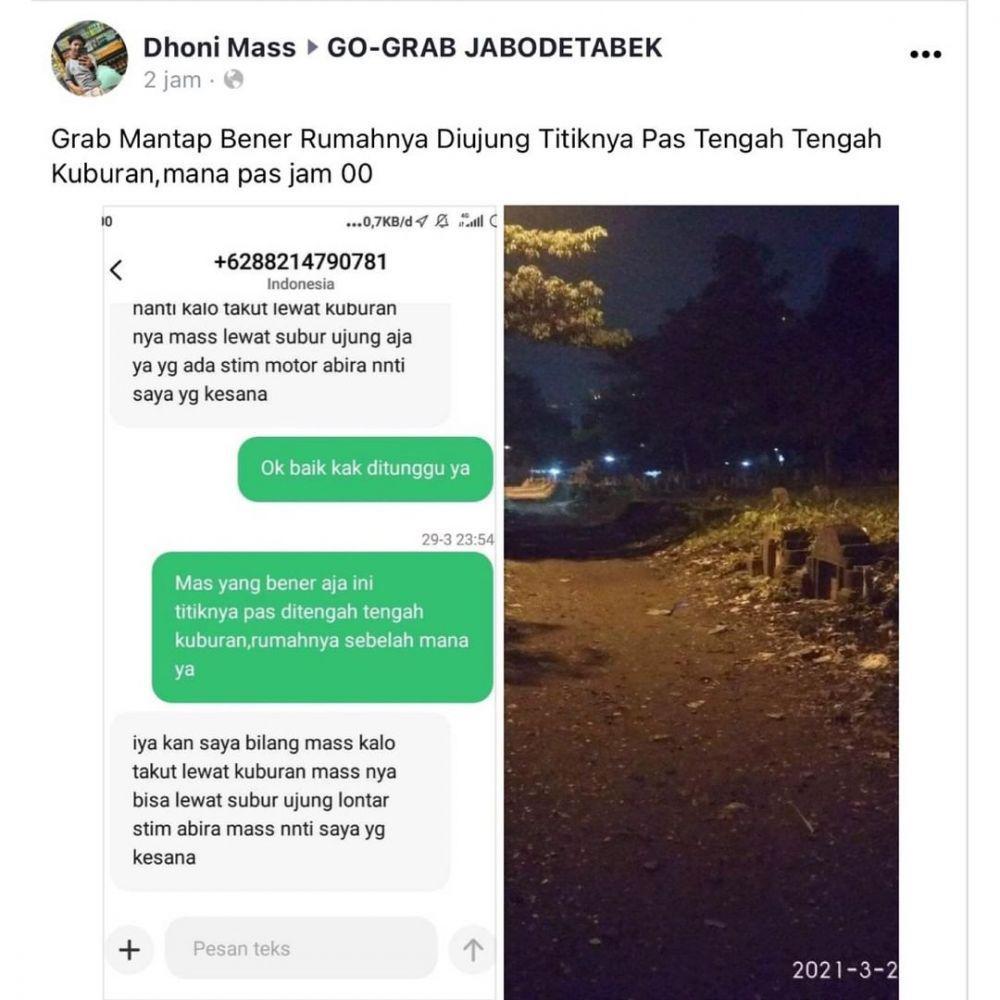Tap the location arrow status icon
The image size is (1000, 1000).
pyautogui.click(x=422, y=221)
